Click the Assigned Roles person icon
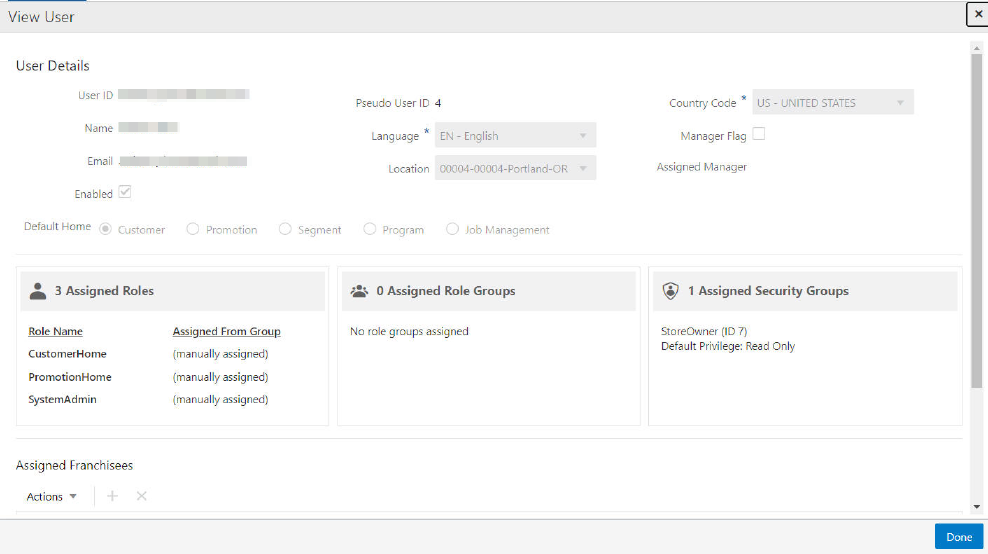 pos(38,291)
